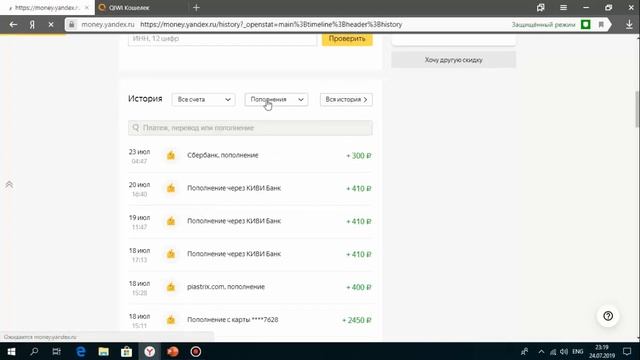Open 19 июл Пополнение через КИВИ Банк
The height and width of the screenshot is (360, 640).
pos(250,221)
